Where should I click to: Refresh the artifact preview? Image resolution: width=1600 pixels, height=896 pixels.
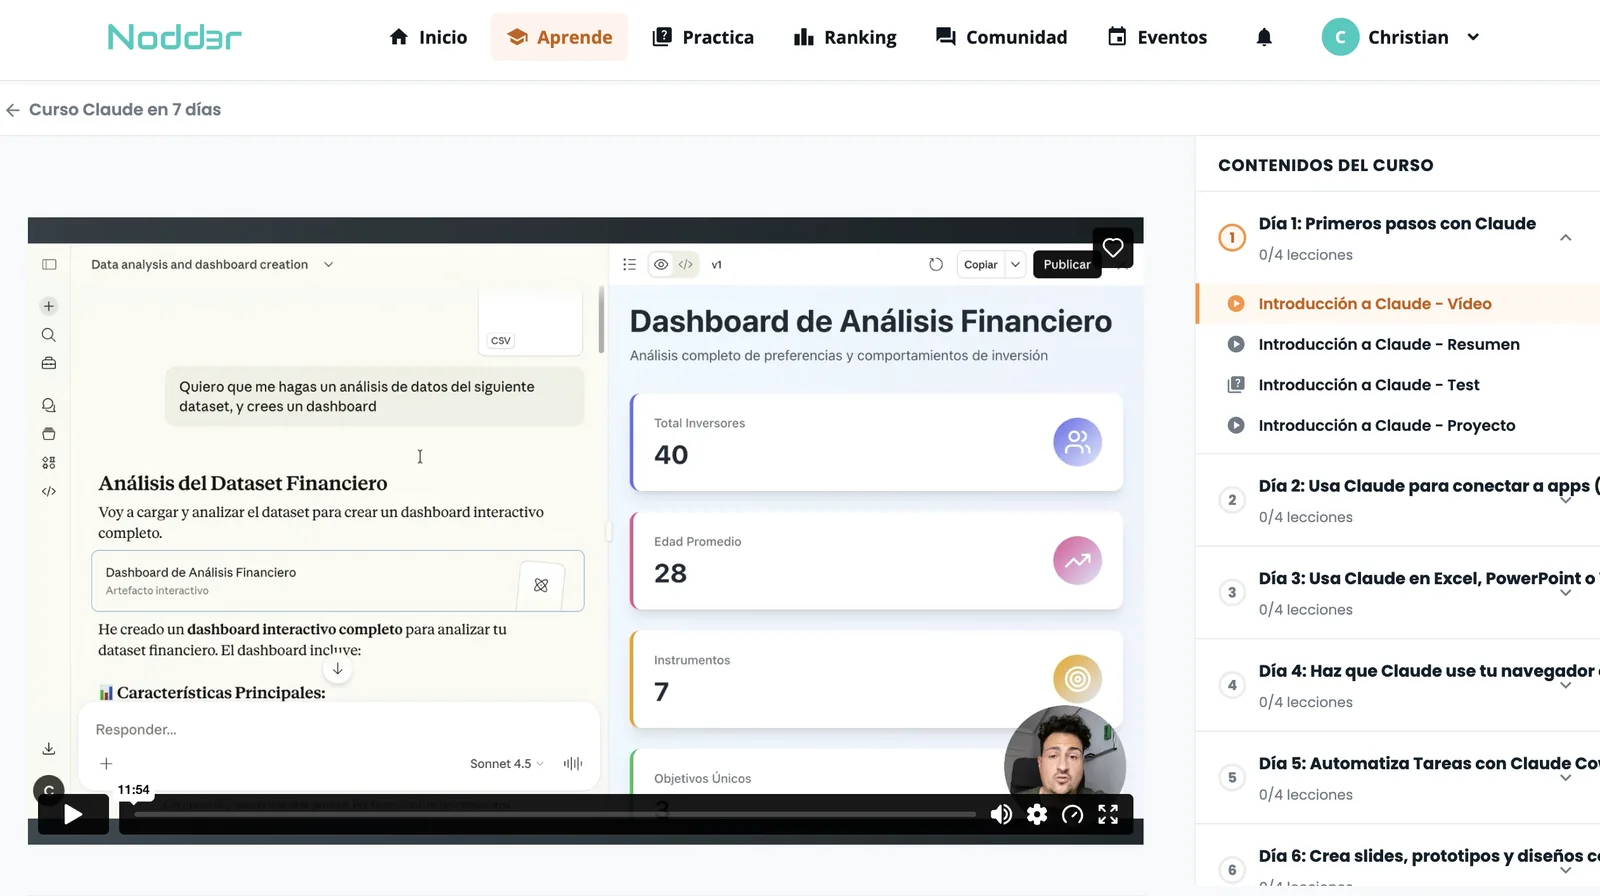(x=936, y=264)
